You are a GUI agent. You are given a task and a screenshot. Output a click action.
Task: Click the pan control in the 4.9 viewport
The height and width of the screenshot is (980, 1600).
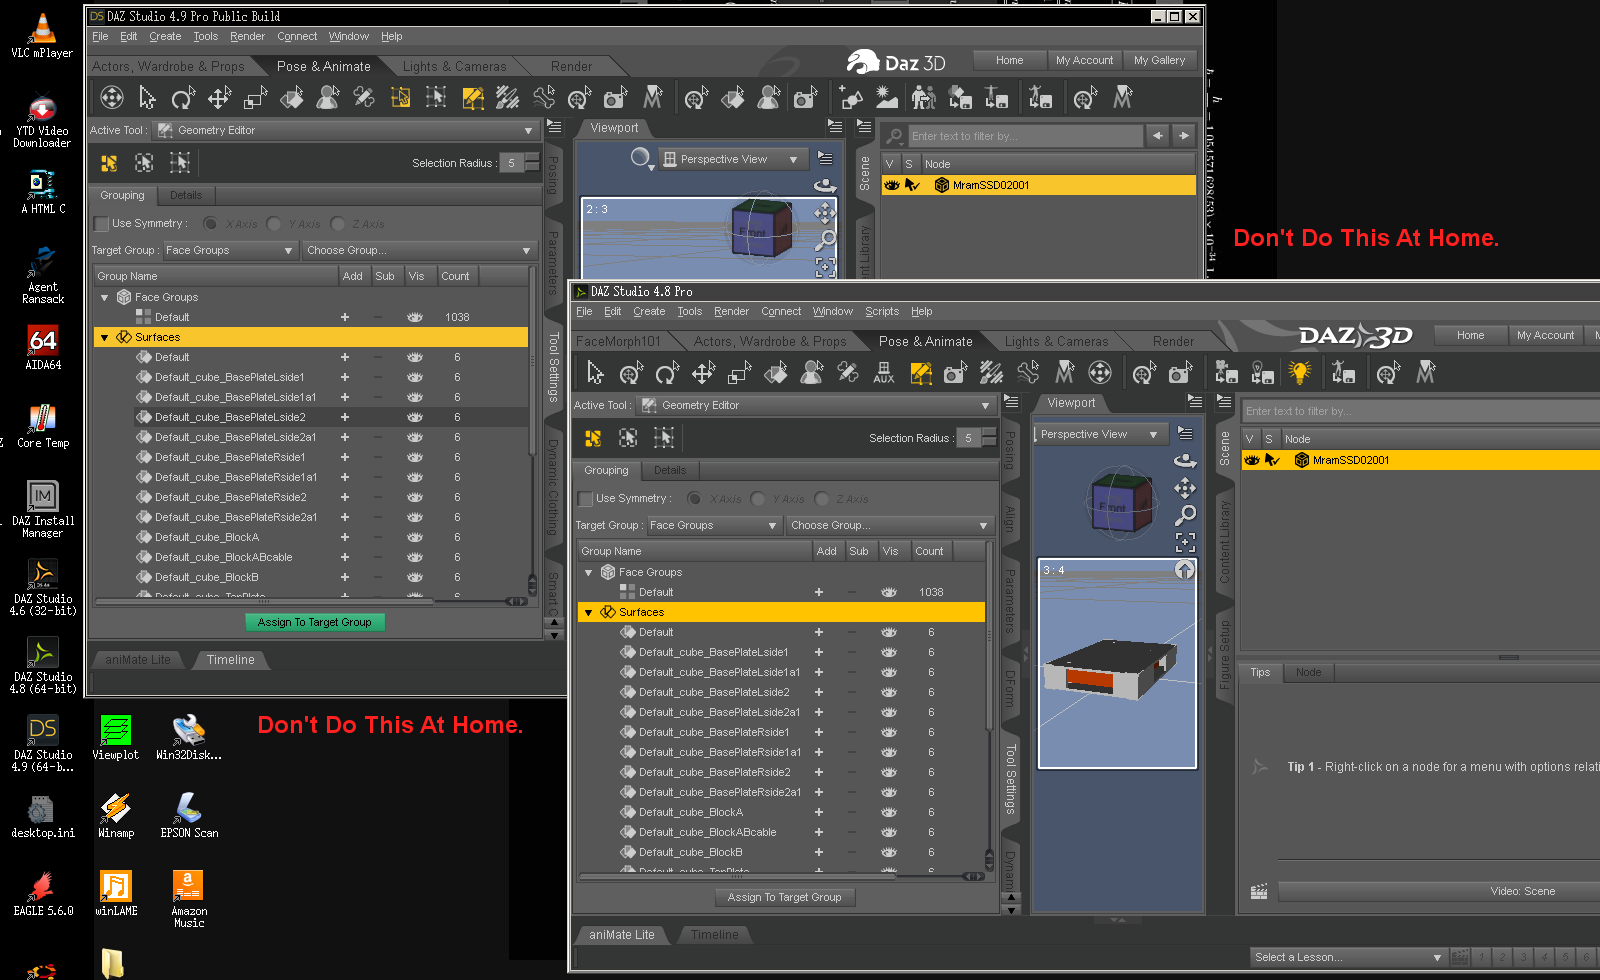824,213
